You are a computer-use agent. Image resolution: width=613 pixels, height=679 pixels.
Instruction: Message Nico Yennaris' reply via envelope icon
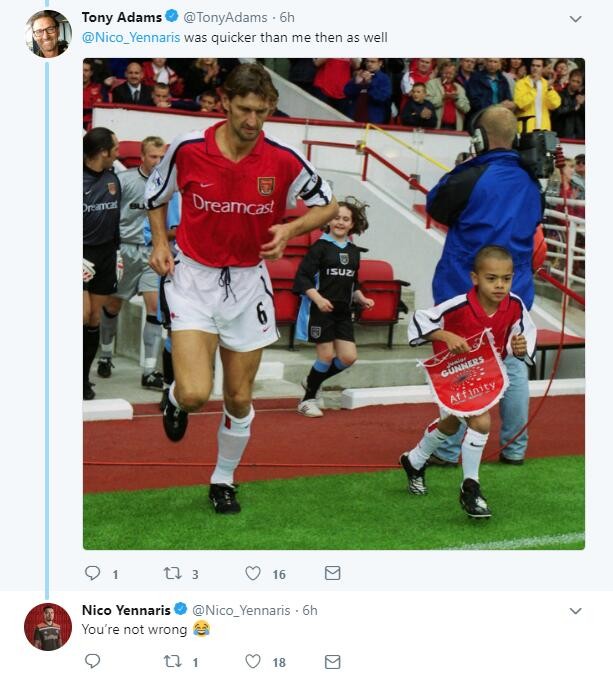[x=333, y=661]
